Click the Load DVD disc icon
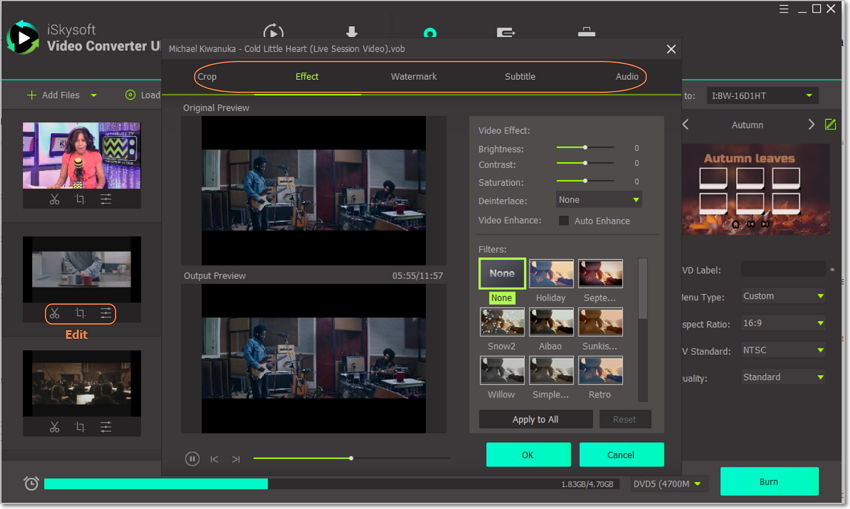 tap(130, 95)
